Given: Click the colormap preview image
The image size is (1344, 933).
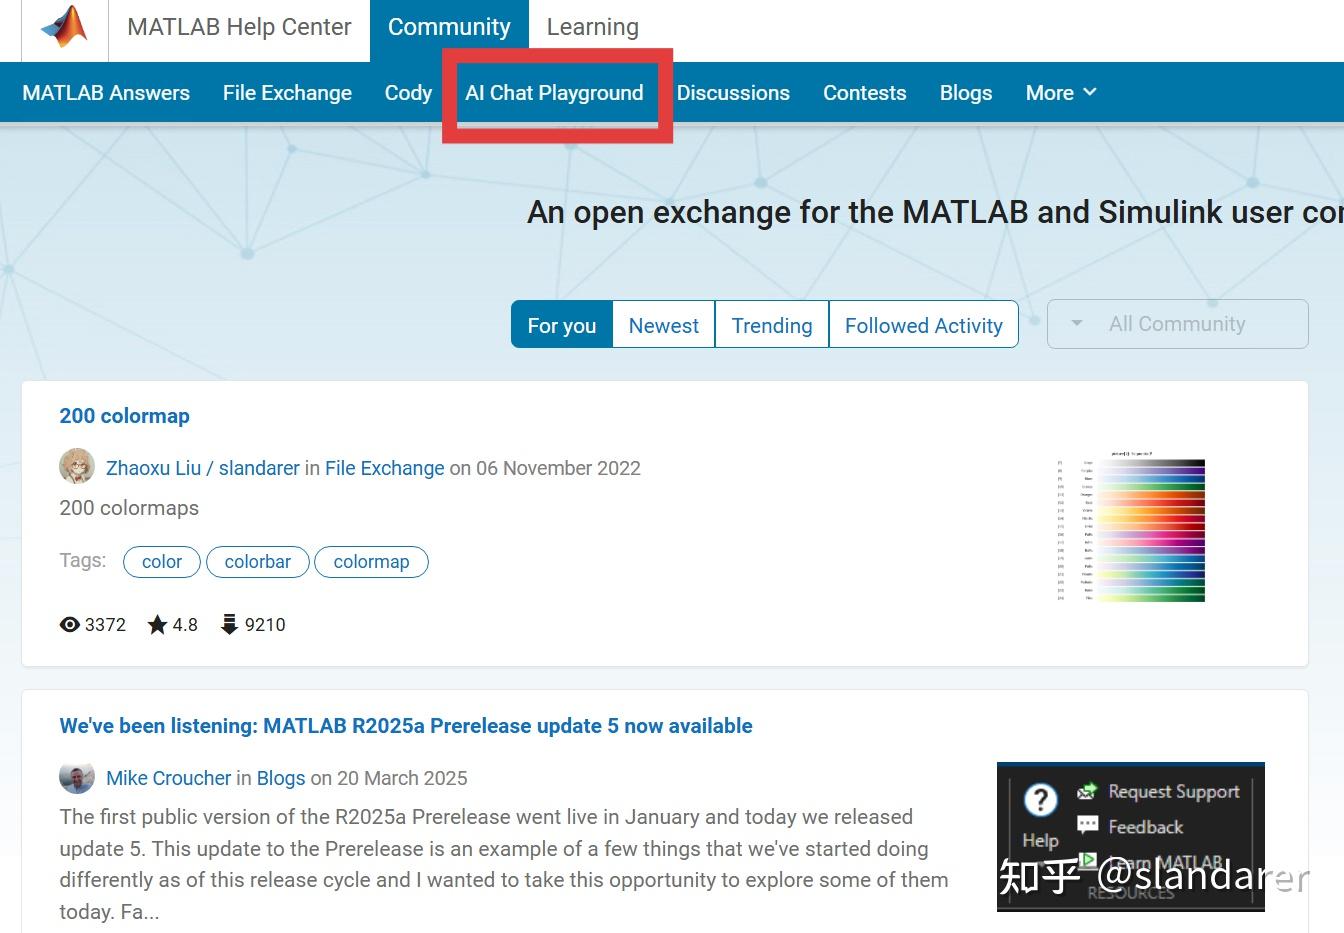Looking at the screenshot, I should [x=1130, y=528].
